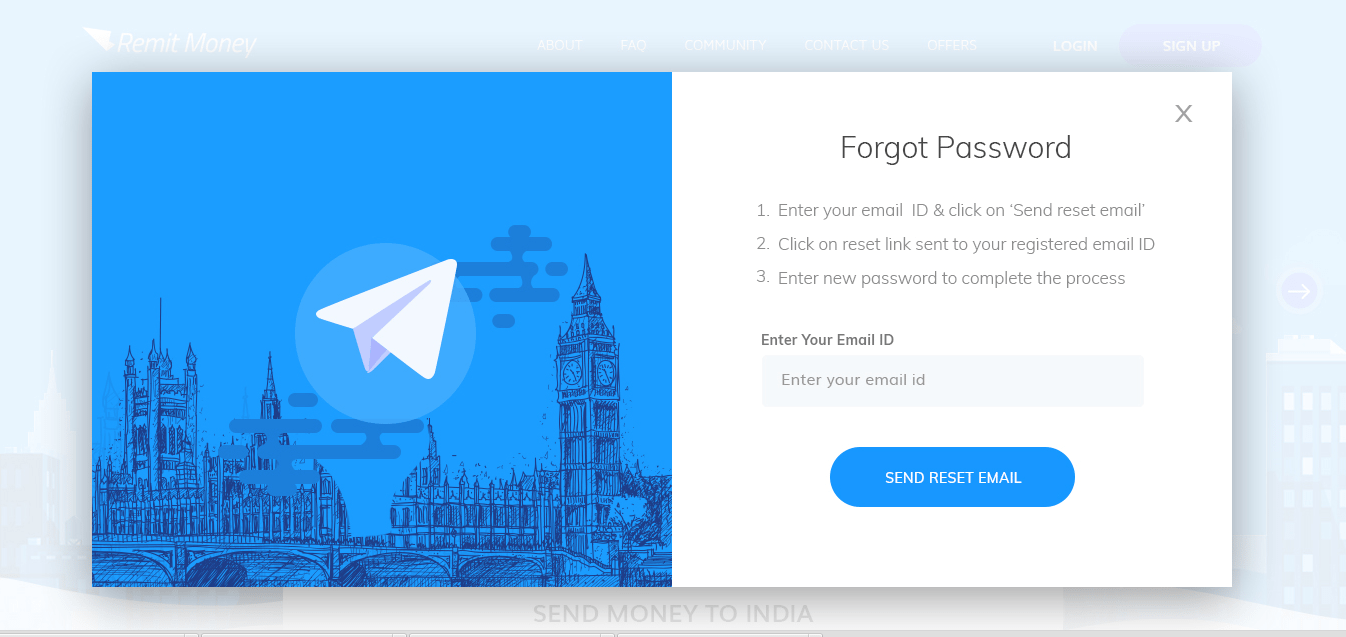Open the FAQ page link
Screen dimensions: 1346x637
(x=633, y=45)
